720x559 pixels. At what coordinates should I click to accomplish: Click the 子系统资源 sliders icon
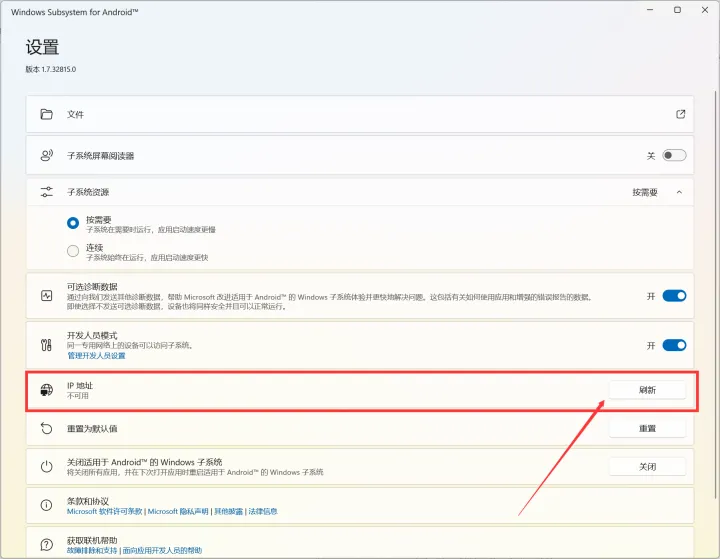pyautogui.click(x=46, y=192)
